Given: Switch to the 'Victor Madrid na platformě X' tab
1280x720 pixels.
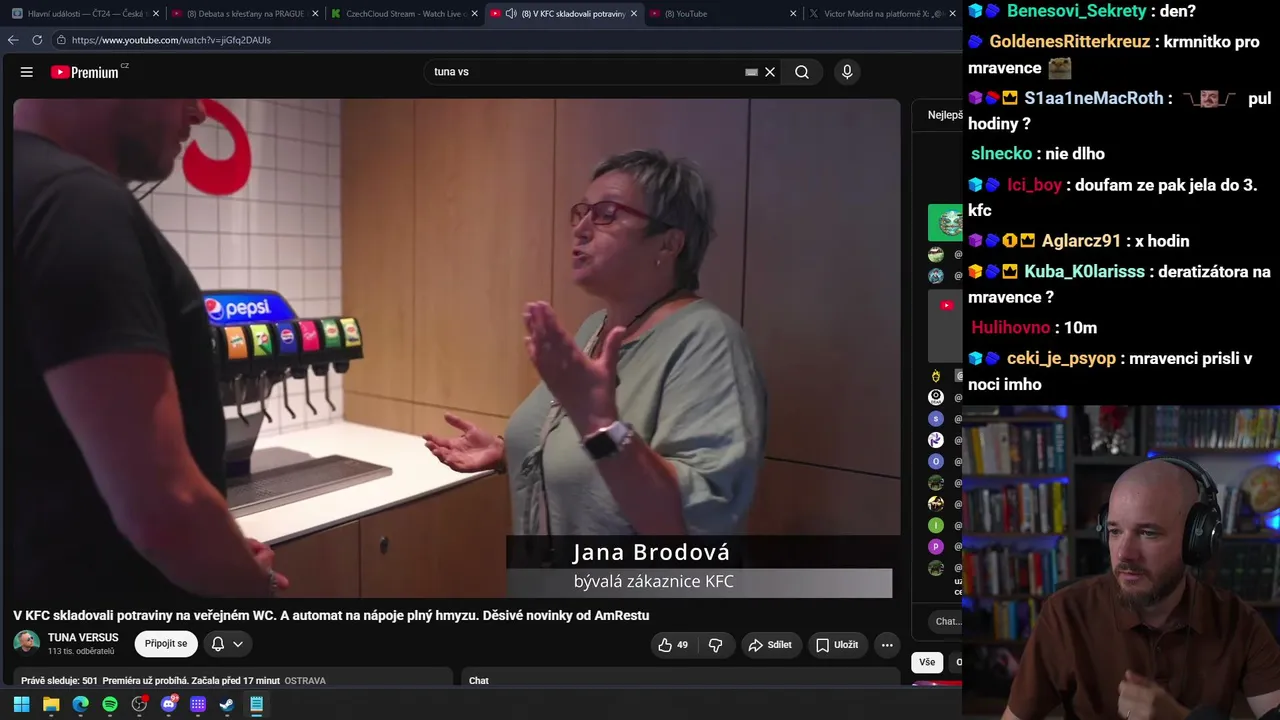Looking at the screenshot, I should point(882,14).
